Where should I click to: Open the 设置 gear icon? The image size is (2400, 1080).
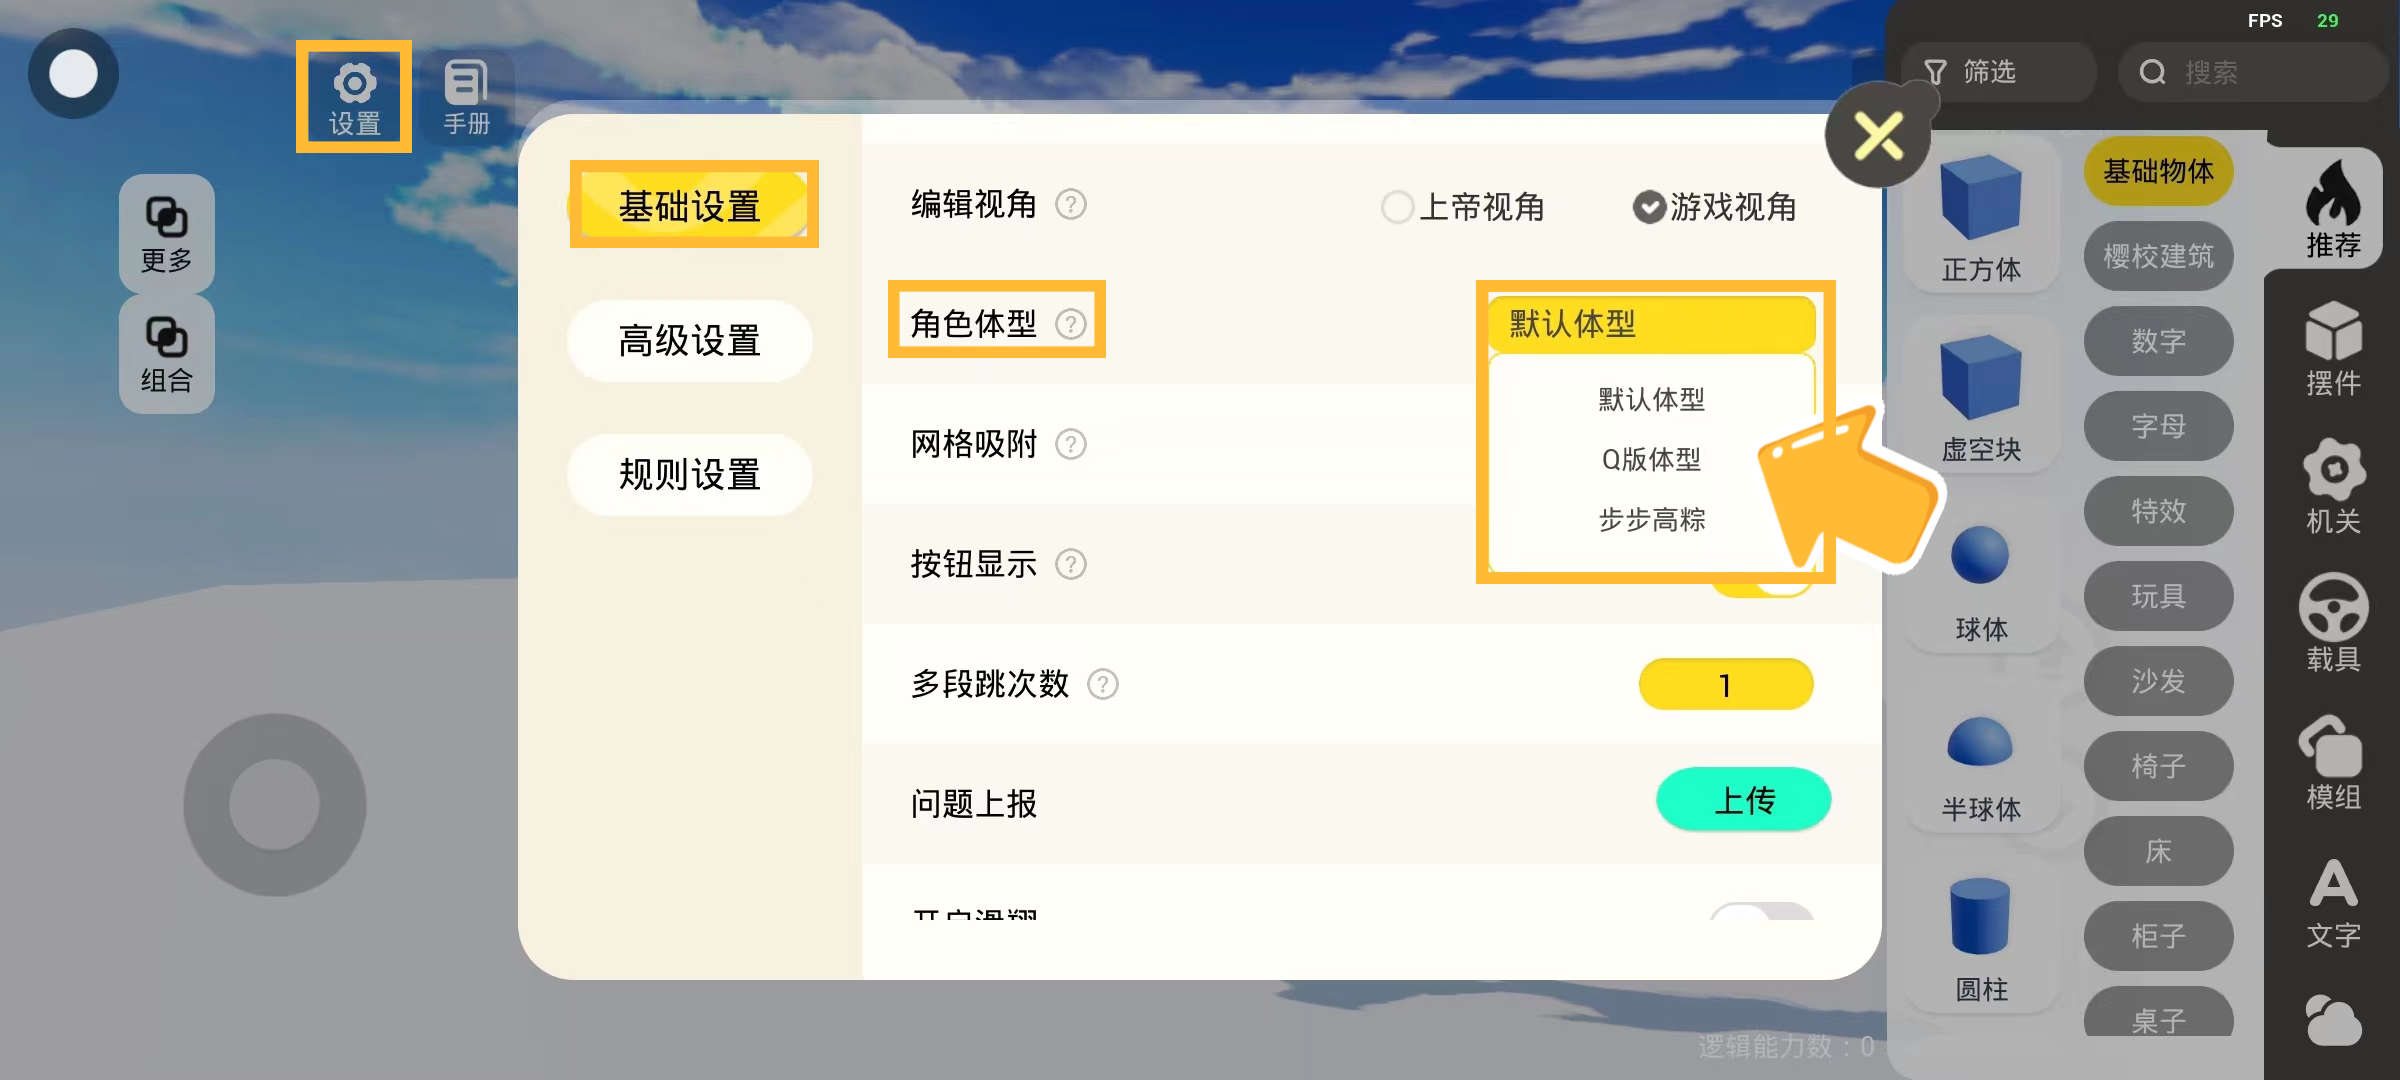click(354, 97)
